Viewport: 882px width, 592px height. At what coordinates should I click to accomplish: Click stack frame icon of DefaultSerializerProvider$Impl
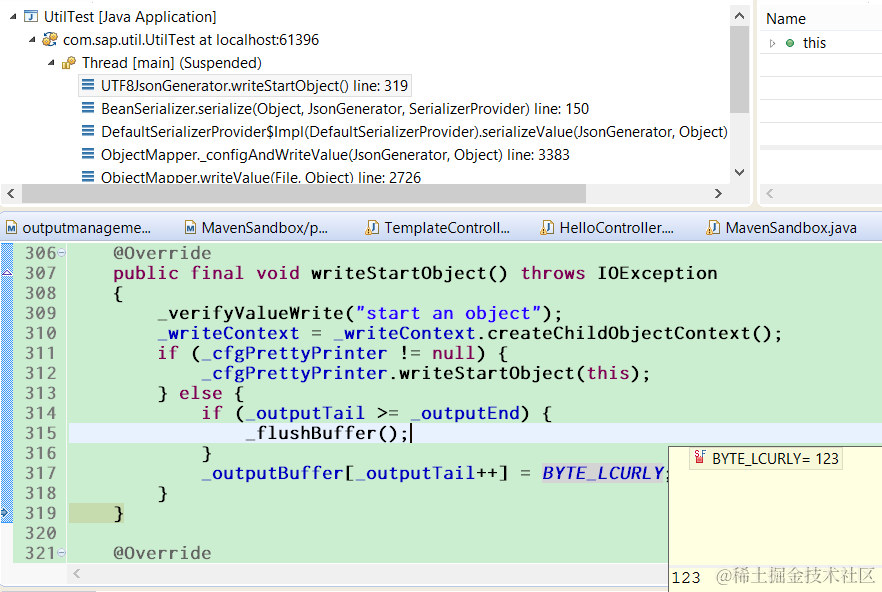(88, 131)
